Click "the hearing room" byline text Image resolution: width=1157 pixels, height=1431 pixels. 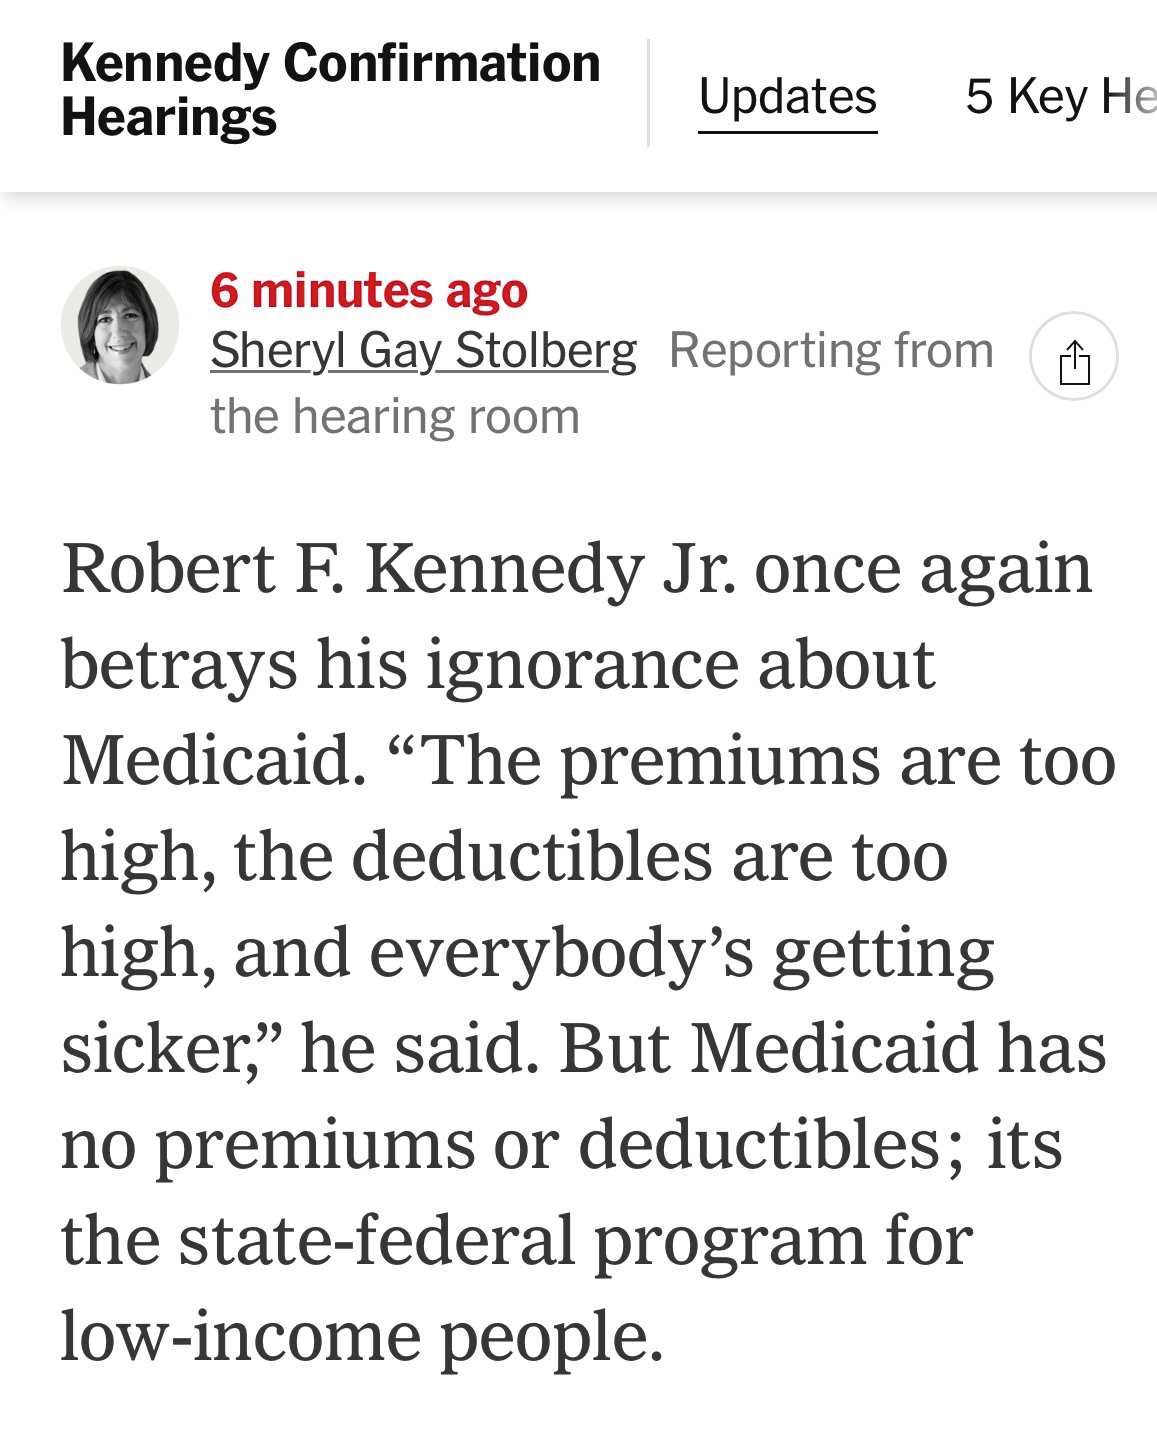(395, 416)
